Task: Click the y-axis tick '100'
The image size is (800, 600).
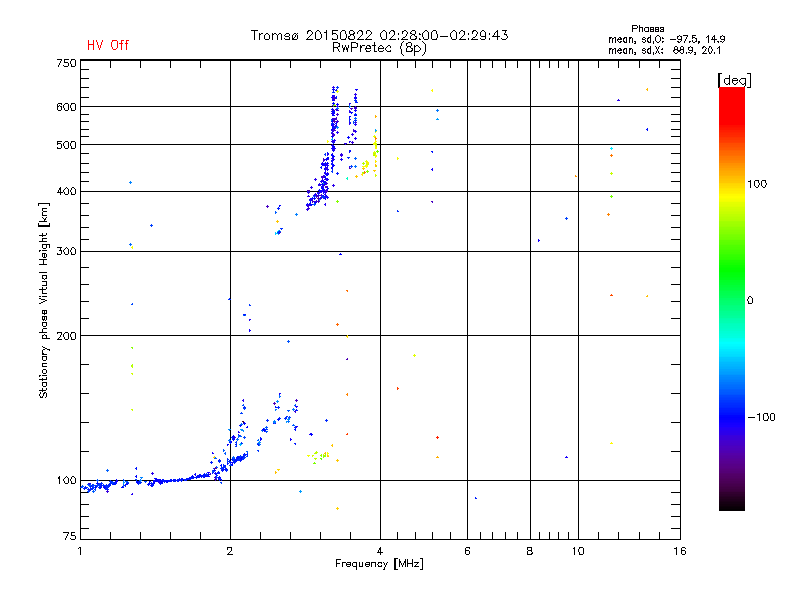Action: coord(66,481)
